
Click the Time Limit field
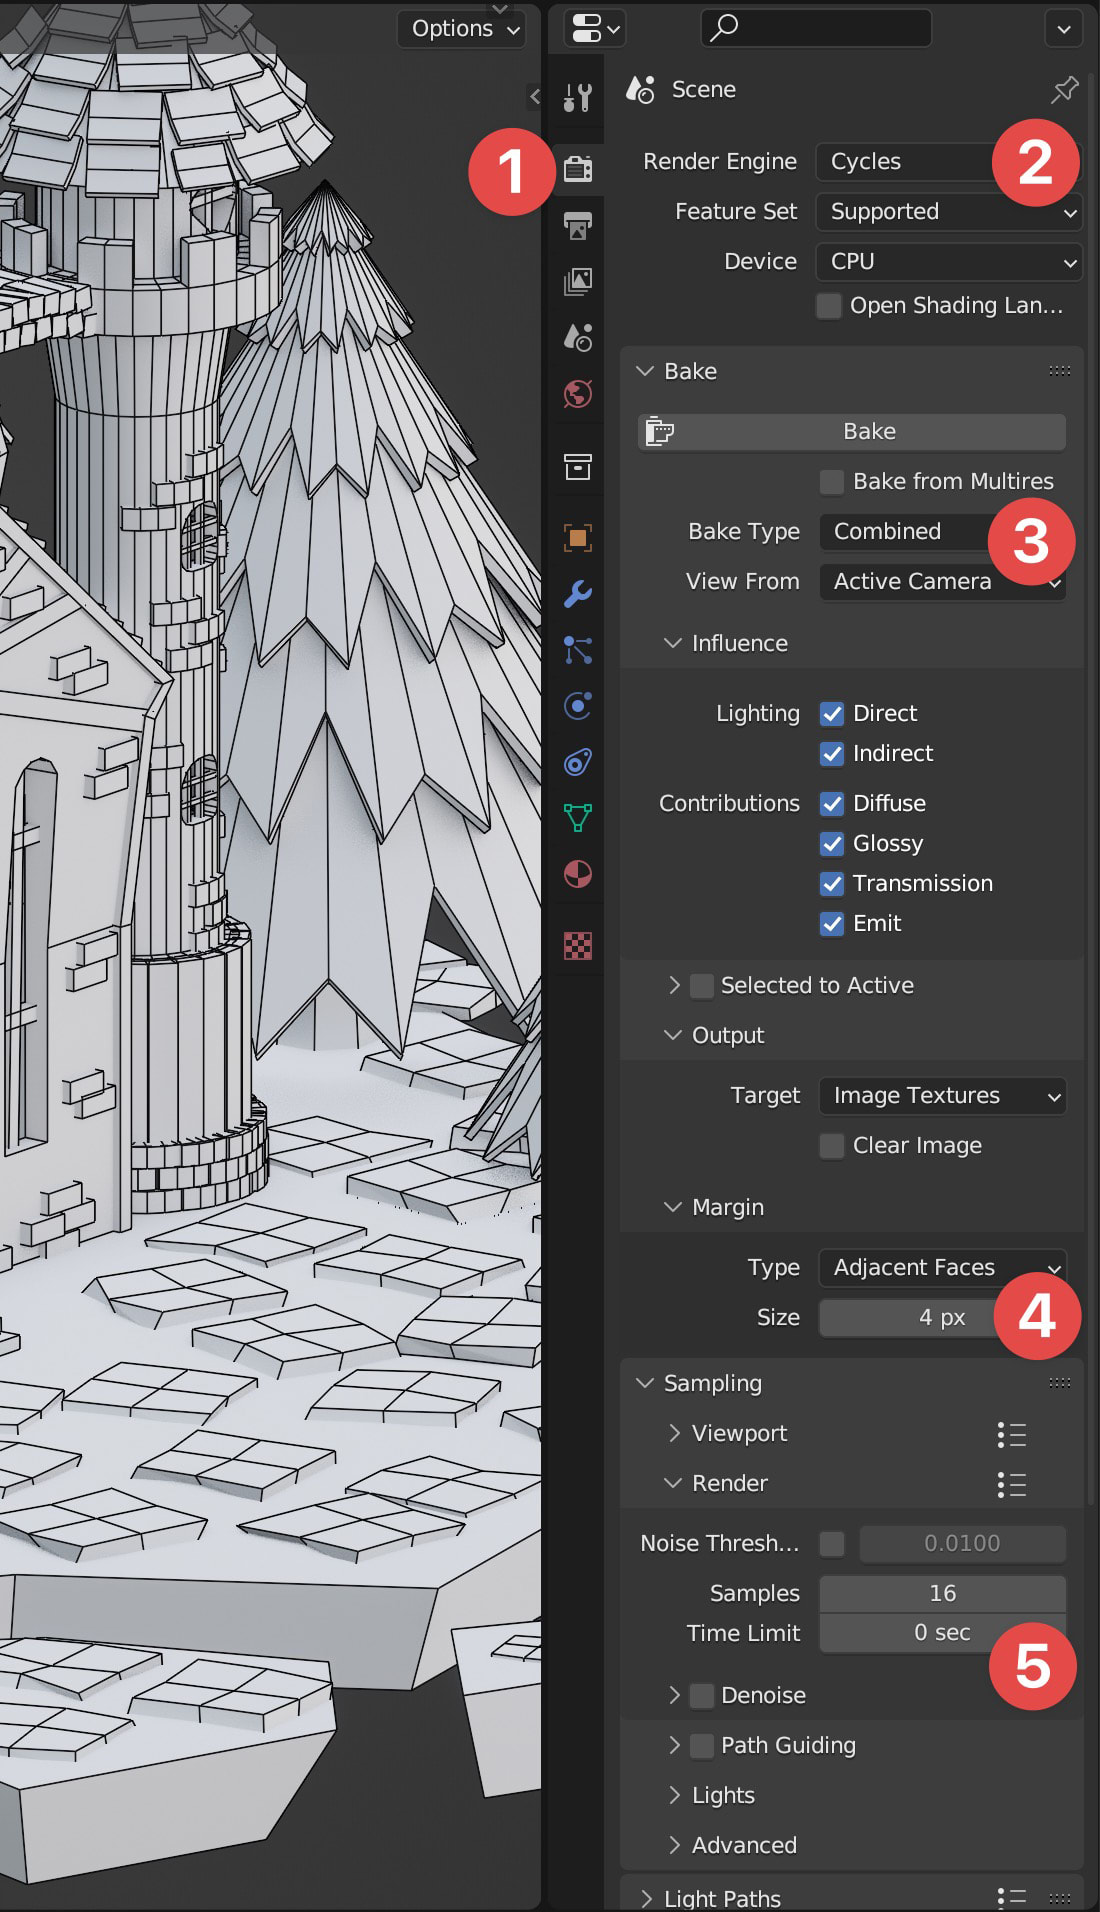[x=942, y=1633]
